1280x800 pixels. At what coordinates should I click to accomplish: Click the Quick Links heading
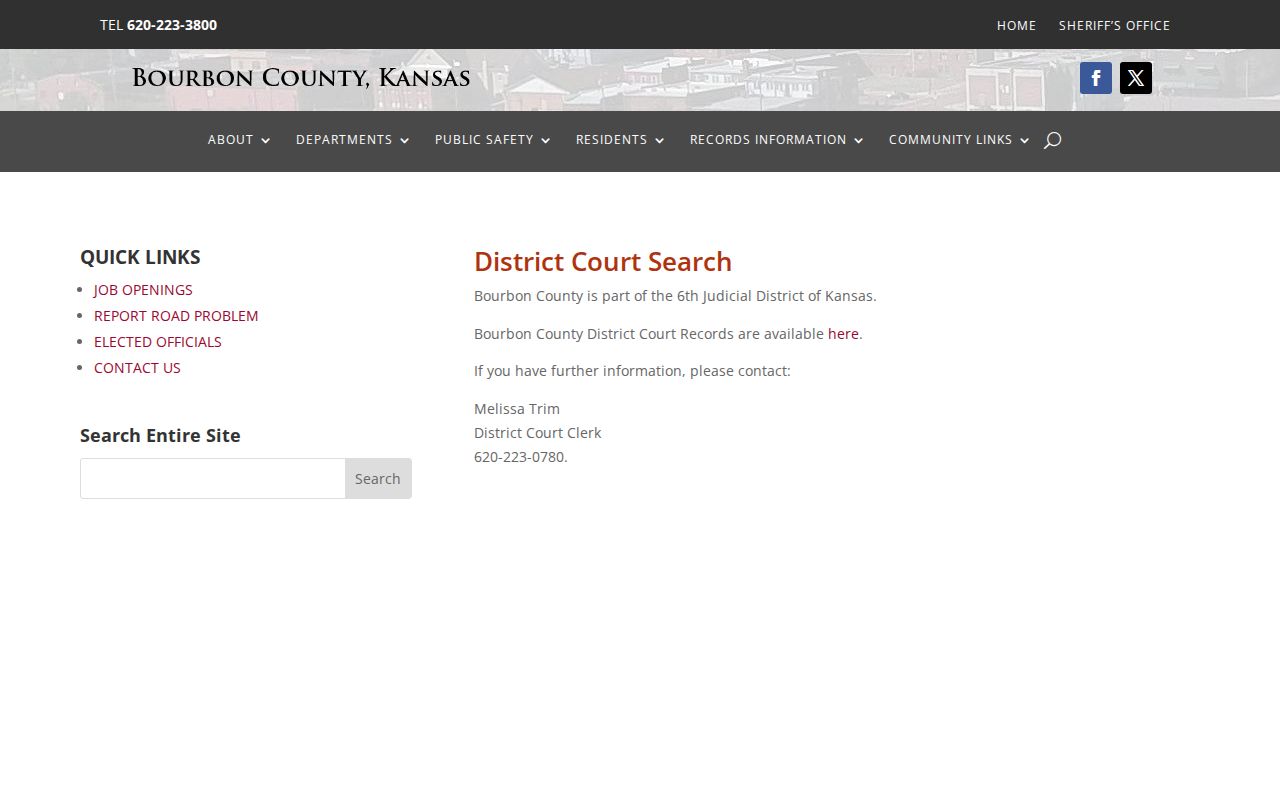(x=140, y=257)
